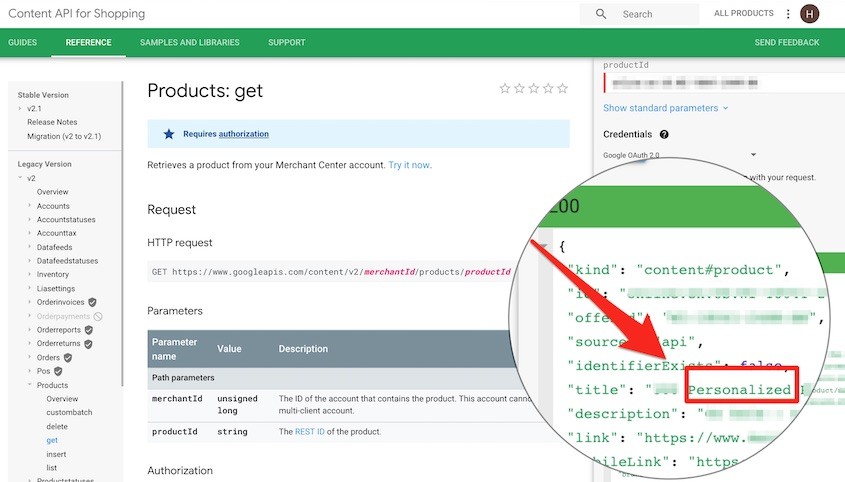Collapse the Products tree item
Image resolution: width=845 pixels, height=482 pixels.
[x=29, y=384]
